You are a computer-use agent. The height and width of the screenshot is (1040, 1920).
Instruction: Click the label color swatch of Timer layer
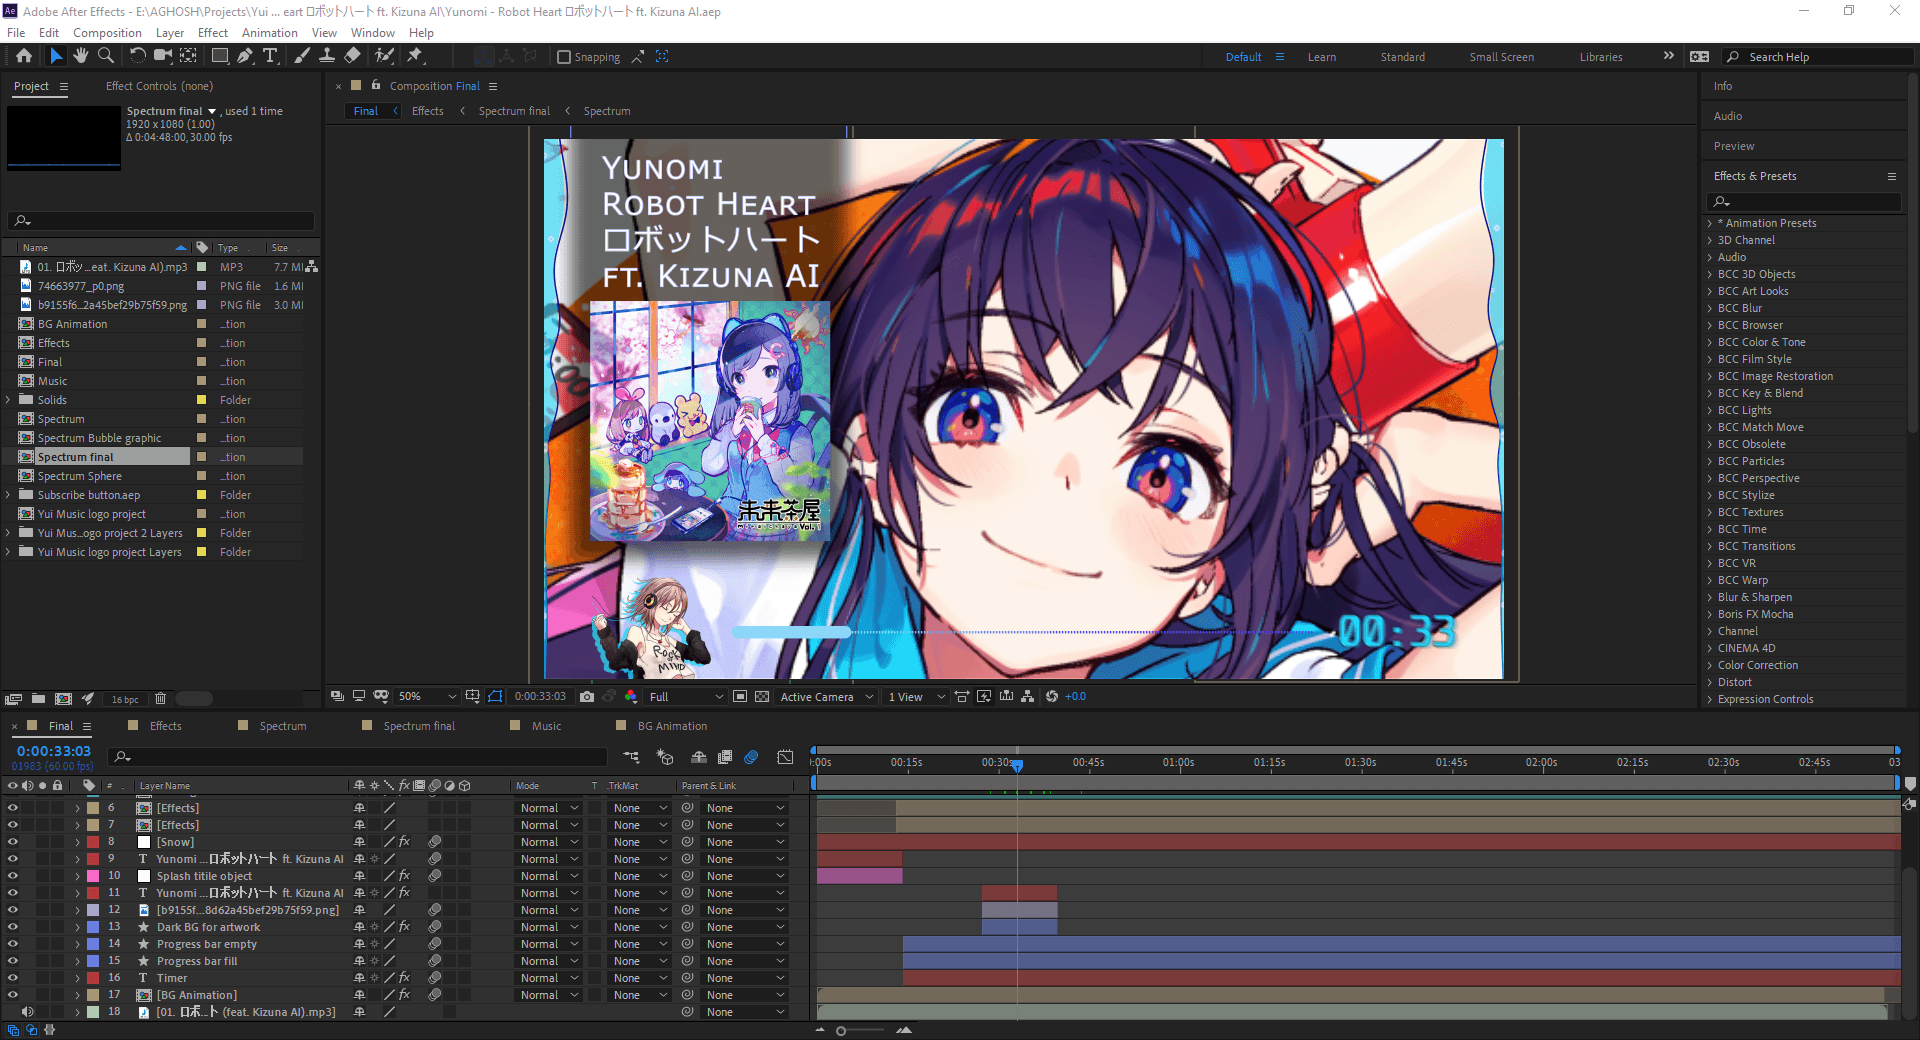point(93,978)
